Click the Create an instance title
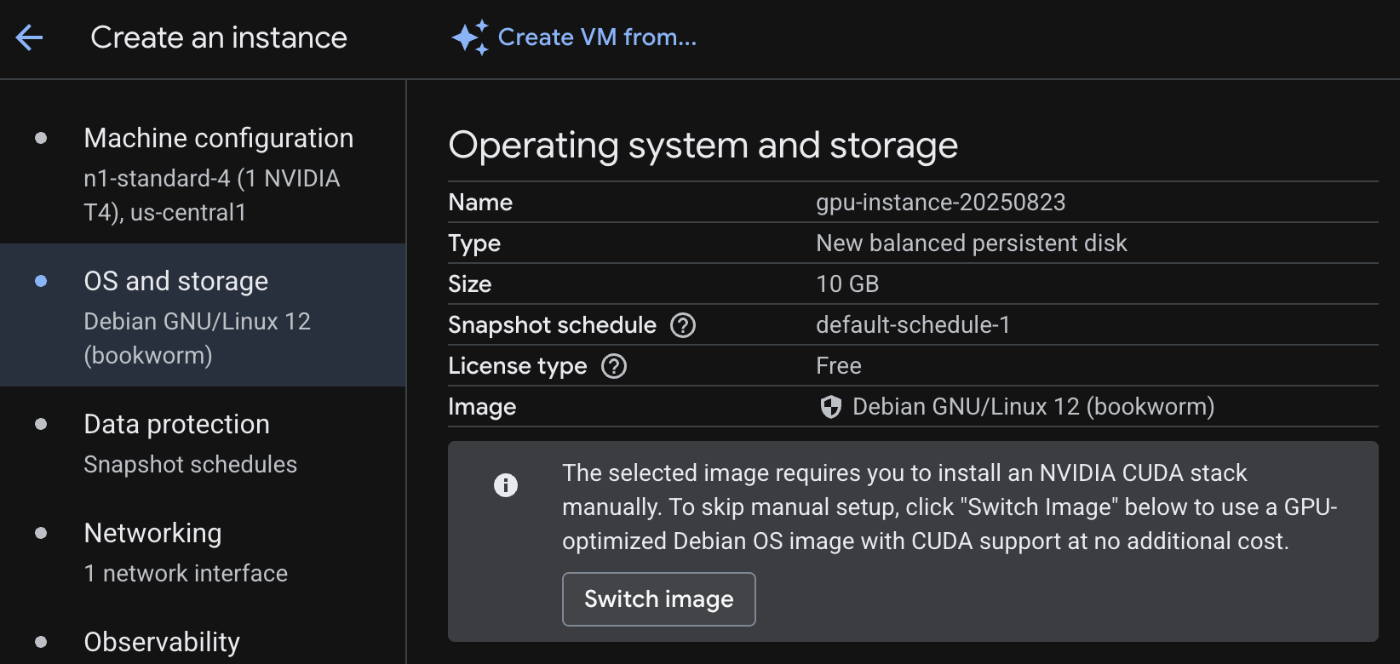Image resolution: width=1400 pixels, height=664 pixels. pyautogui.click(x=219, y=38)
